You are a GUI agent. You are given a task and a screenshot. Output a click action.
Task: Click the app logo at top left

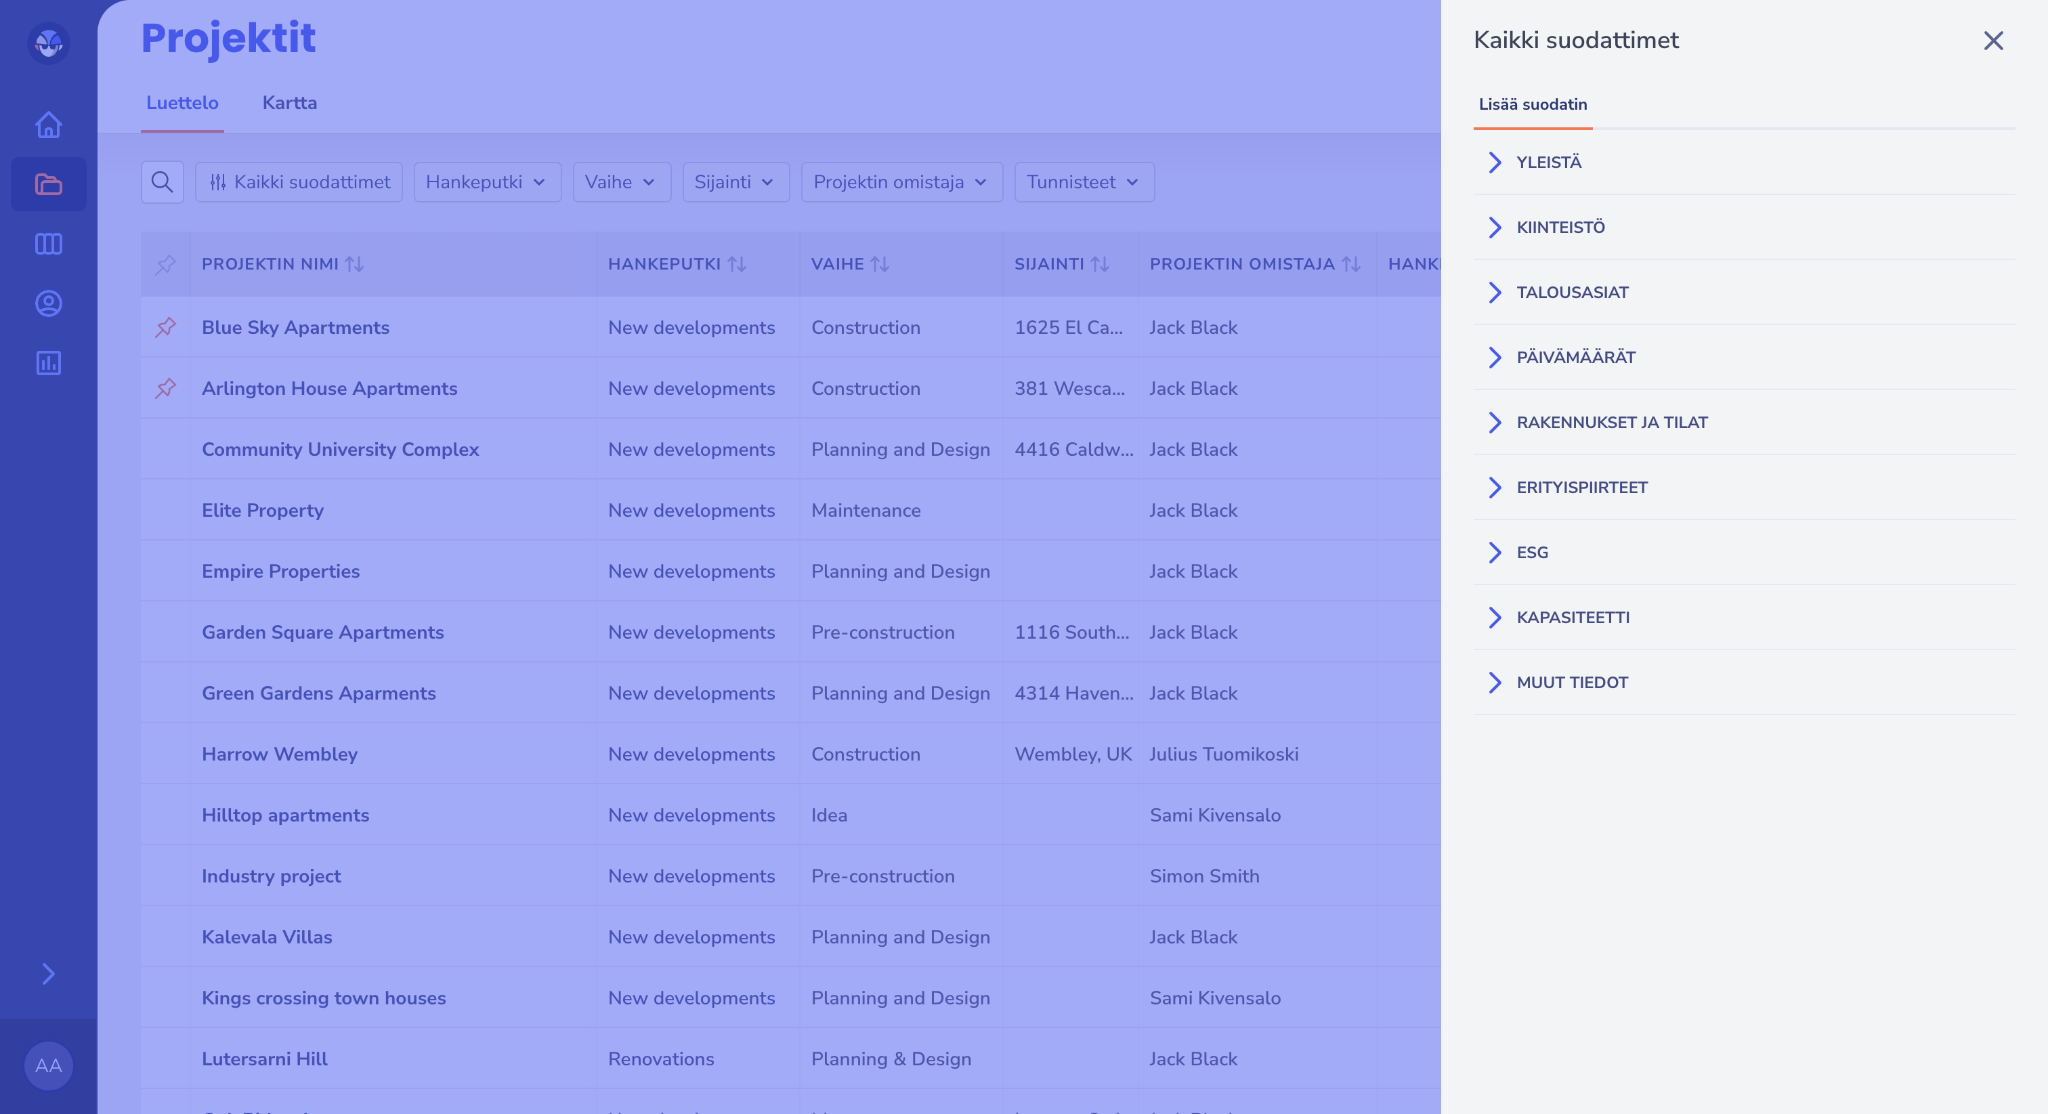tap(48, 43)
